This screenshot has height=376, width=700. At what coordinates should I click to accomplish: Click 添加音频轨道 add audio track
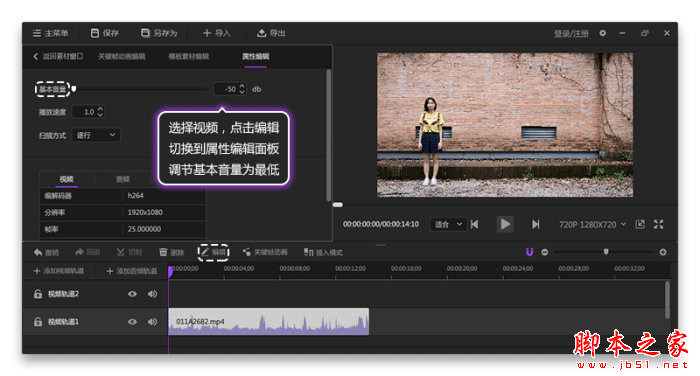coord(132,271)
